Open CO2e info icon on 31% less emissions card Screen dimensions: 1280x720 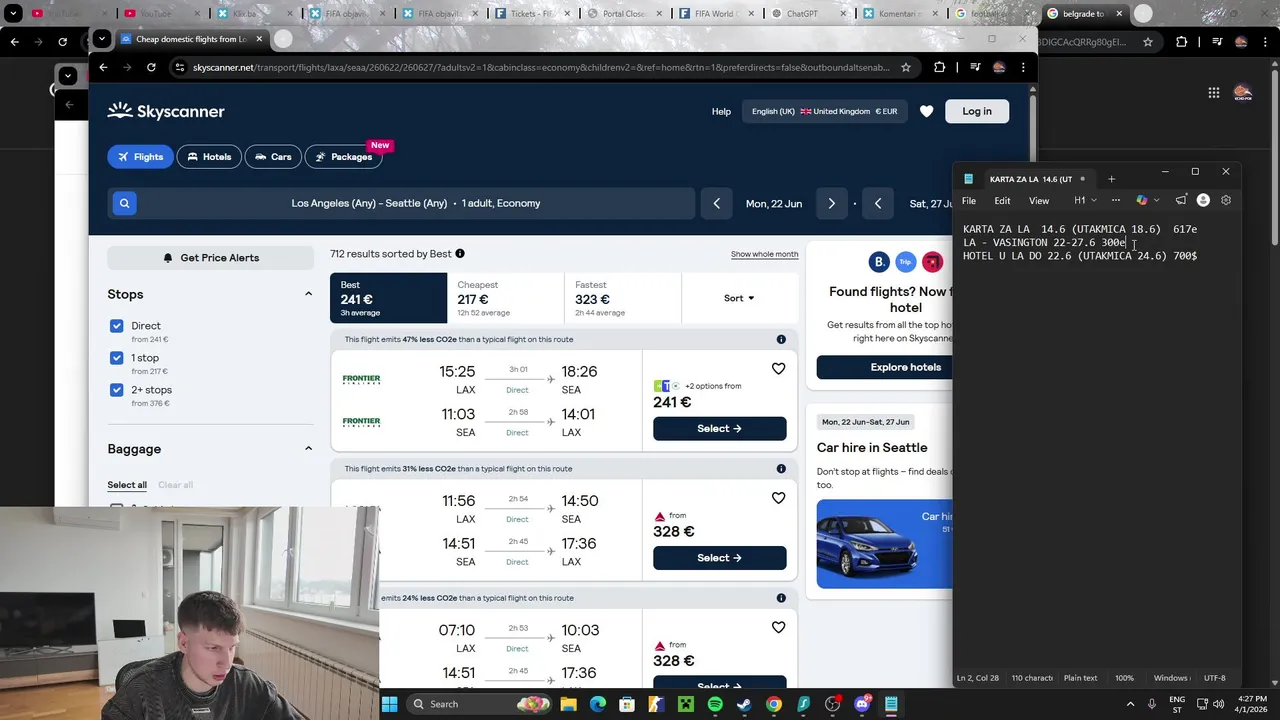point(781,469)
